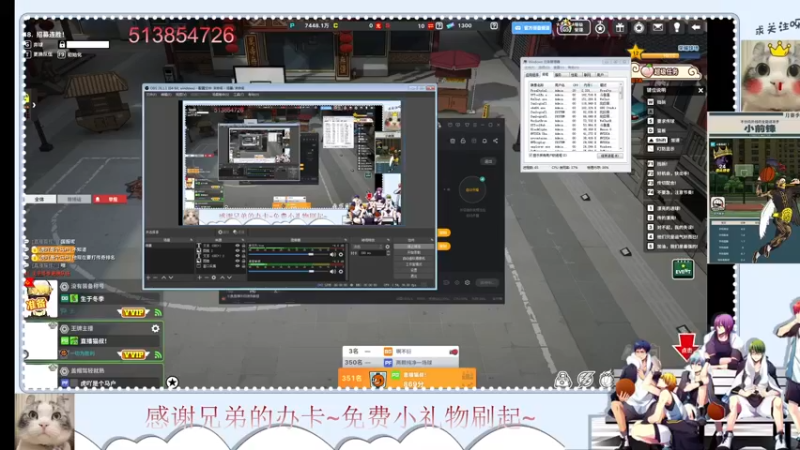This screenshot has height=450, width=800.
Task: Click the star badge icon beside the player list
Action: pos(172,382)
